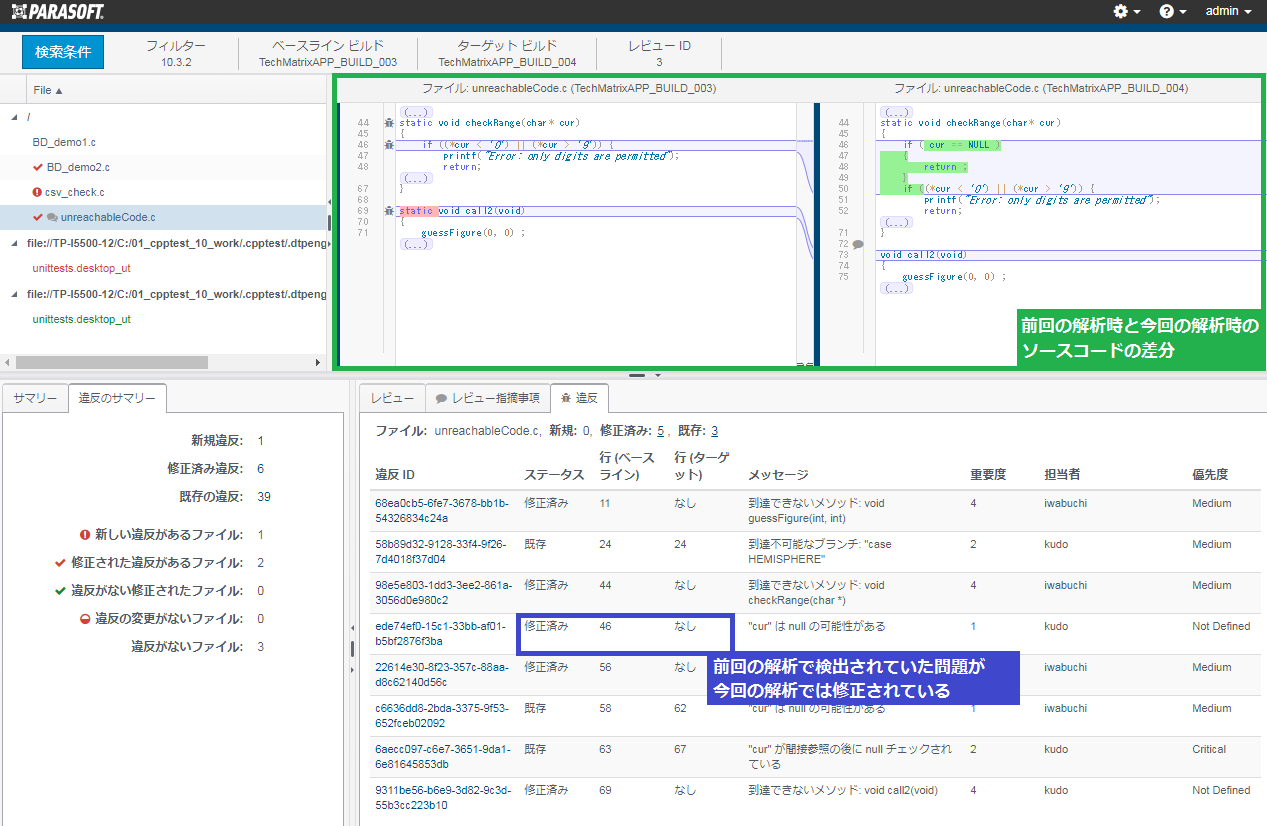
Task: Click the 修正済み count link "5"
Action: (660, 431)
